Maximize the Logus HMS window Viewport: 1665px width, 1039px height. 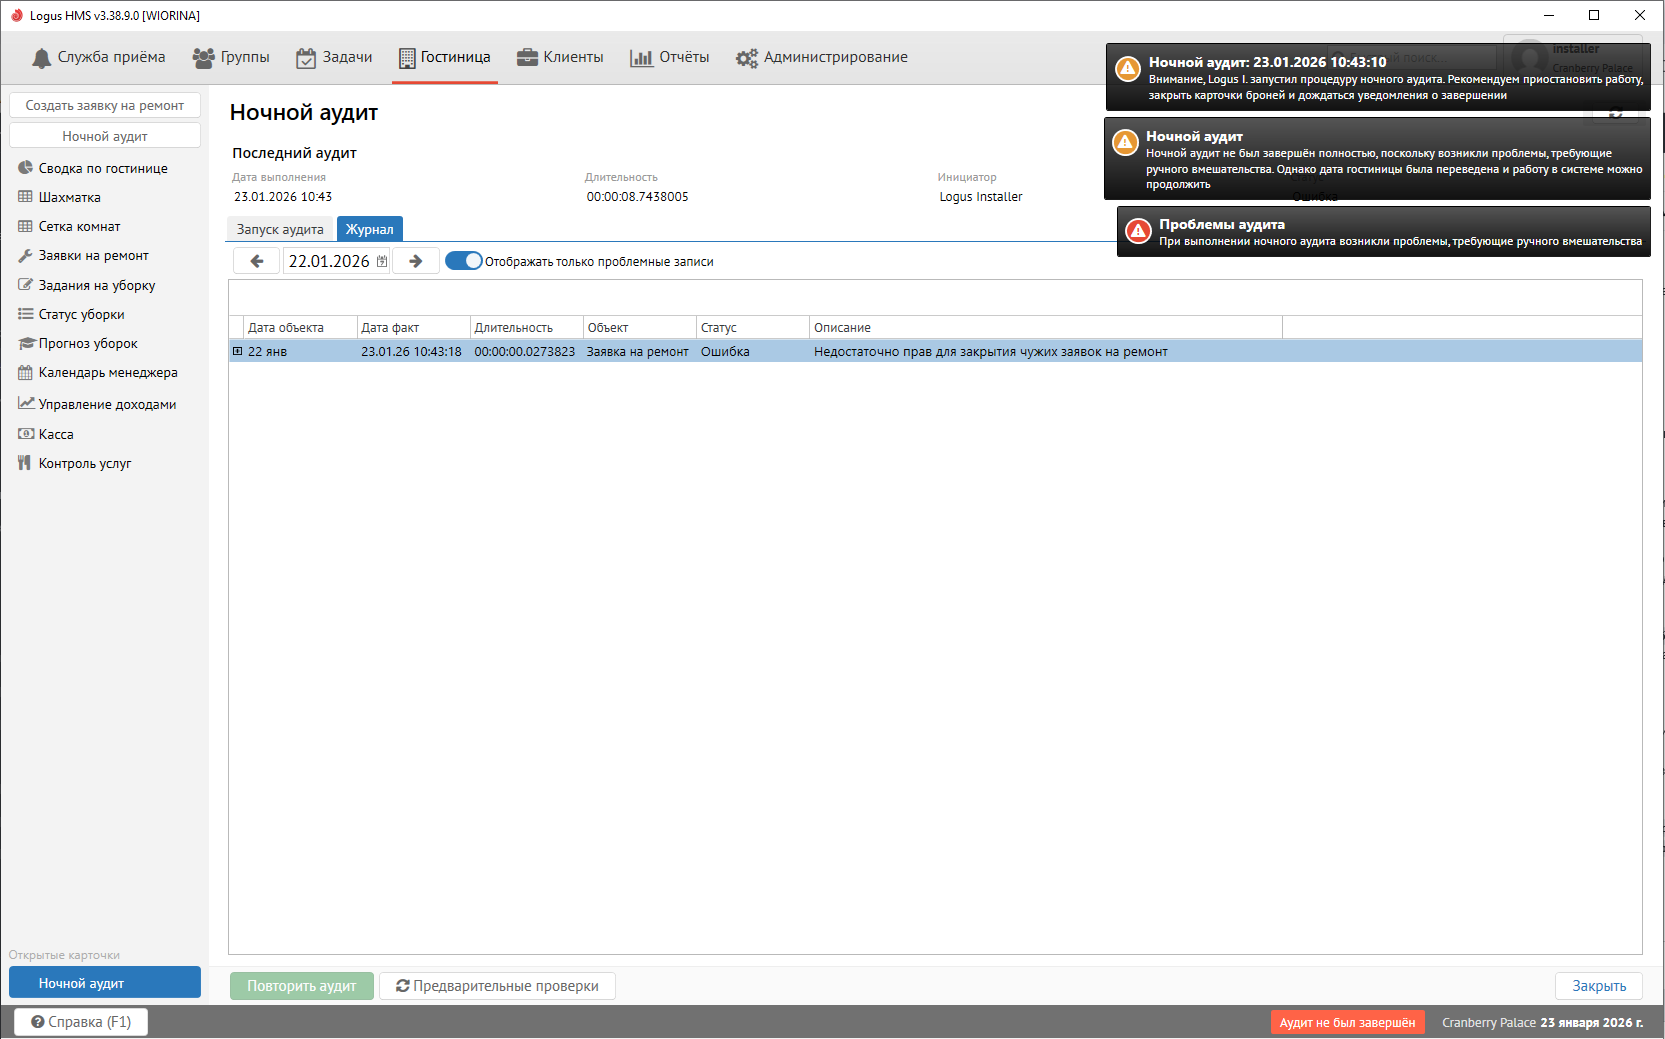(1594, 15)
